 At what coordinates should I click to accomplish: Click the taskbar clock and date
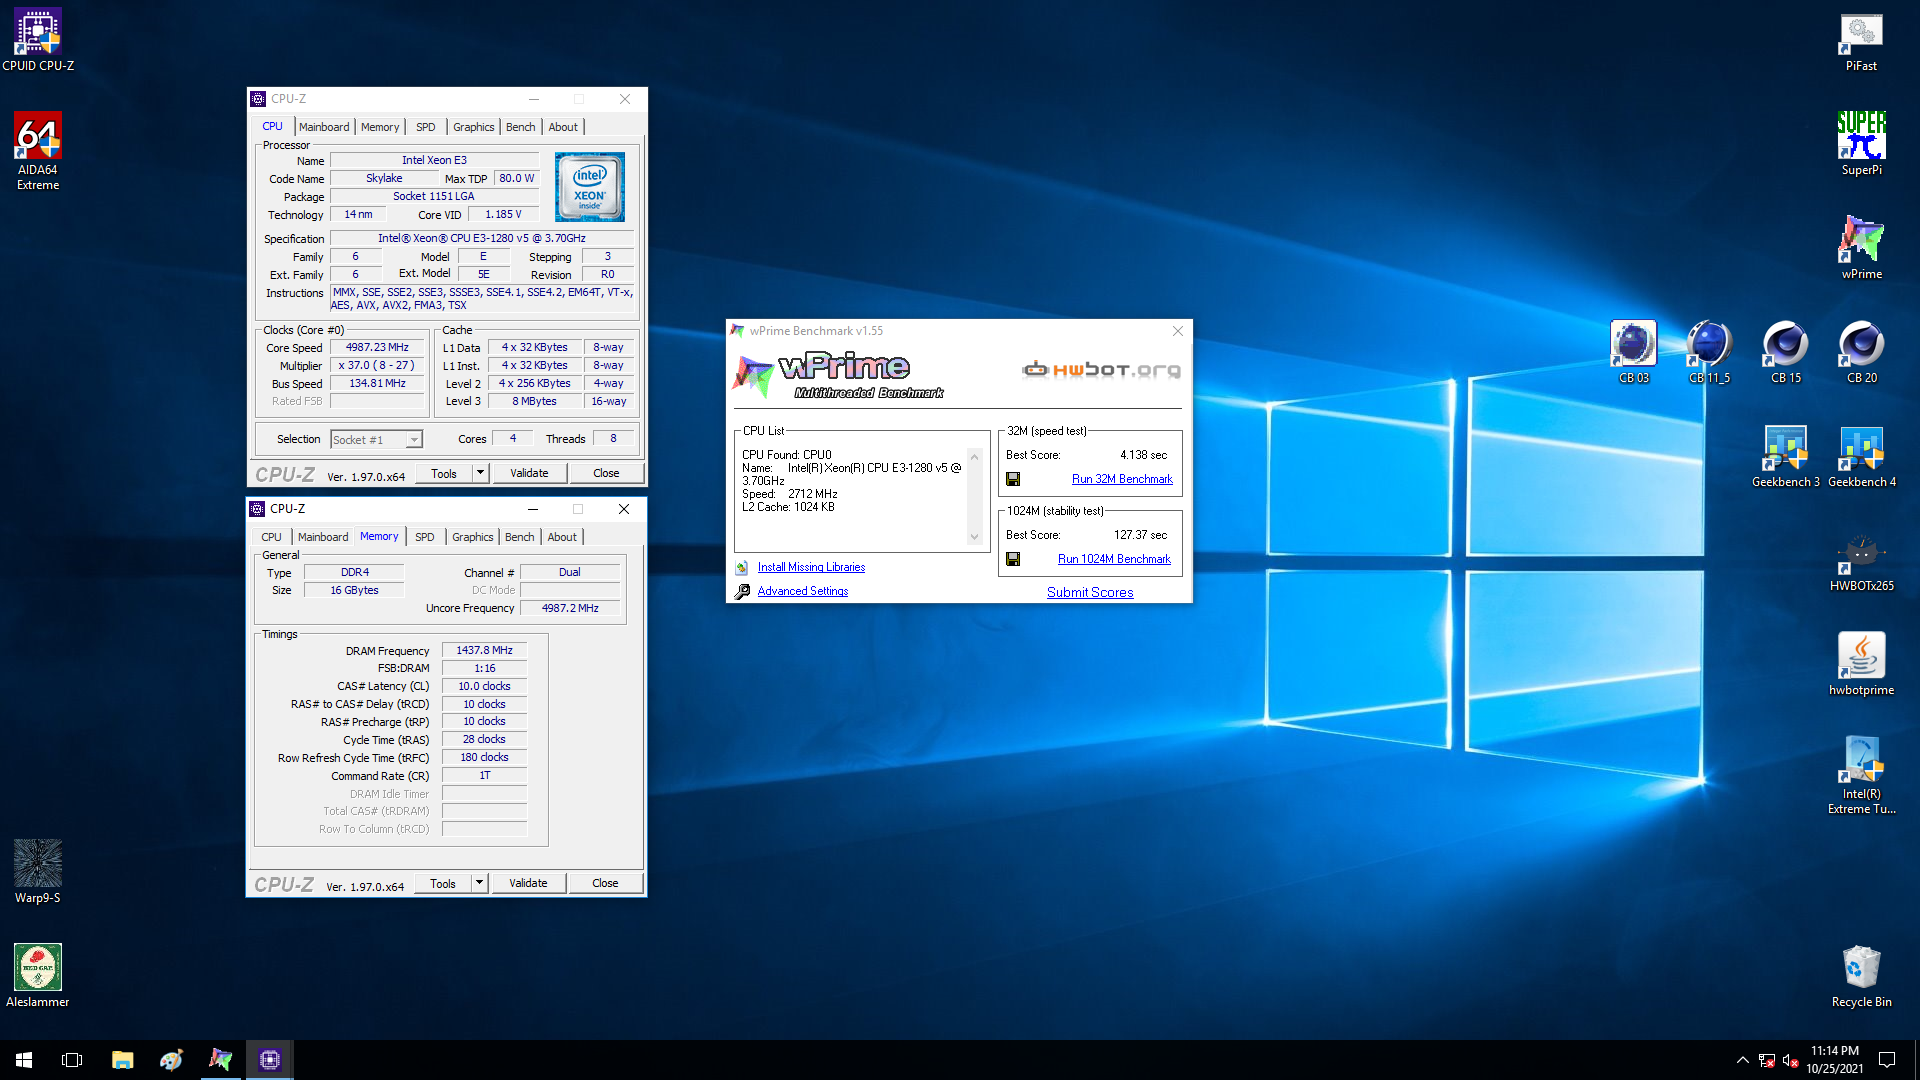(x=1835, y=1060)
